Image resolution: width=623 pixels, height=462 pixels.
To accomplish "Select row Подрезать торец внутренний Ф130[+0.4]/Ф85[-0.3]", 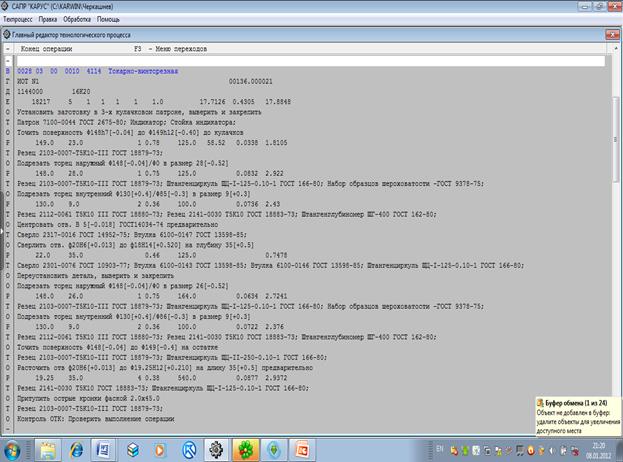I will tap(134, 194).
